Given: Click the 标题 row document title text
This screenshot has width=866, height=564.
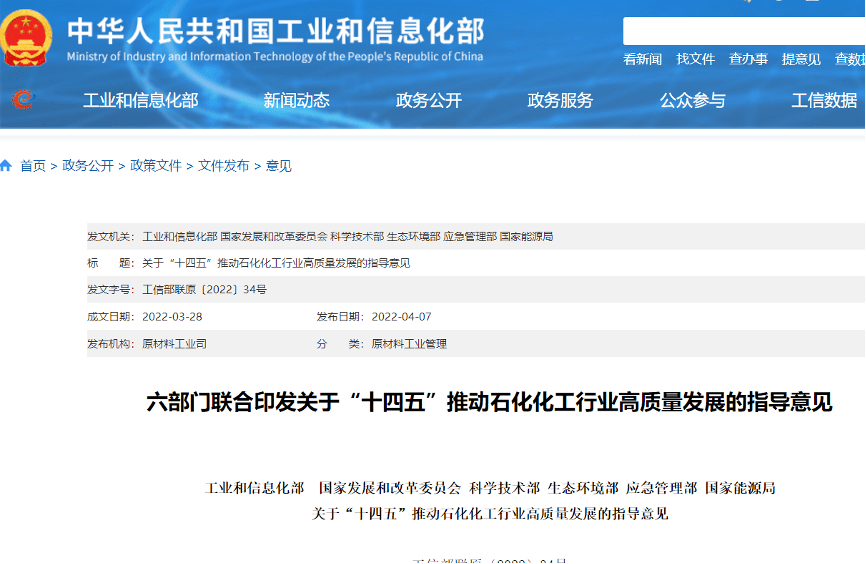Looking at the screenshot, I should tap(276, 263).
